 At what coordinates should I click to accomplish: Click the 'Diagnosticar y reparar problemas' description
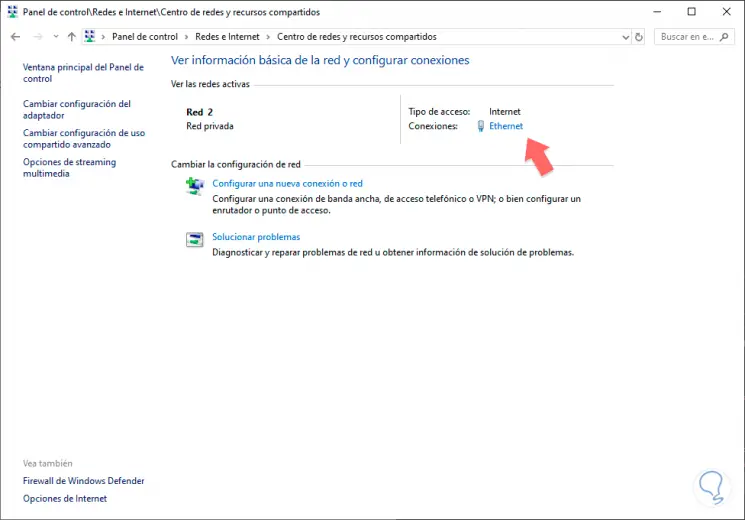coord(393,252)
